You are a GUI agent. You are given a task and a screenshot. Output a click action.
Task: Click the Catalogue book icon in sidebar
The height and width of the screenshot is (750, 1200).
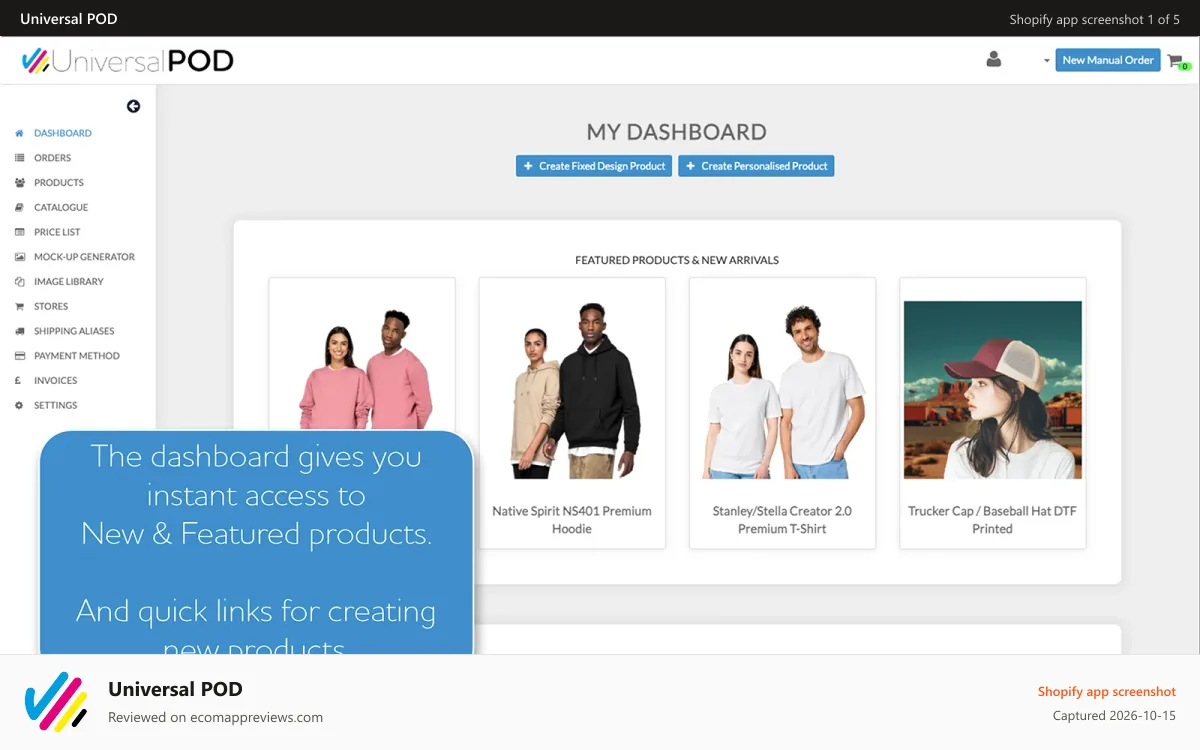click(x=19, y=207)
